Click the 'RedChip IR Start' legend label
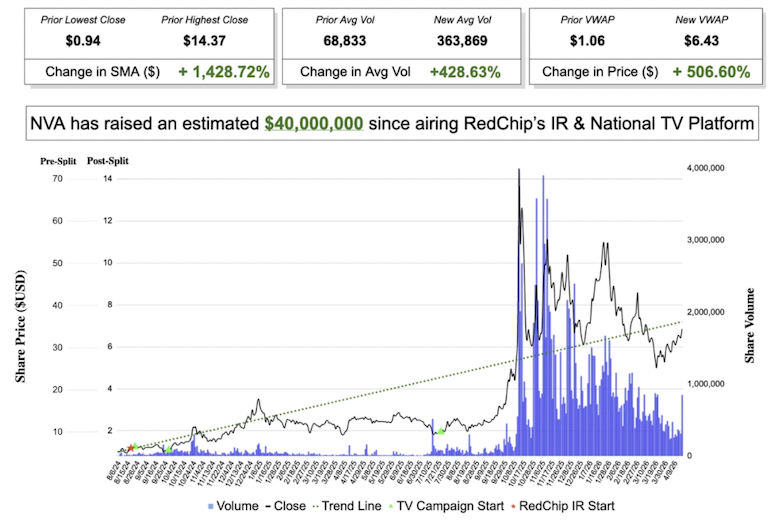769x522 pixels. (x=566, y=506)
